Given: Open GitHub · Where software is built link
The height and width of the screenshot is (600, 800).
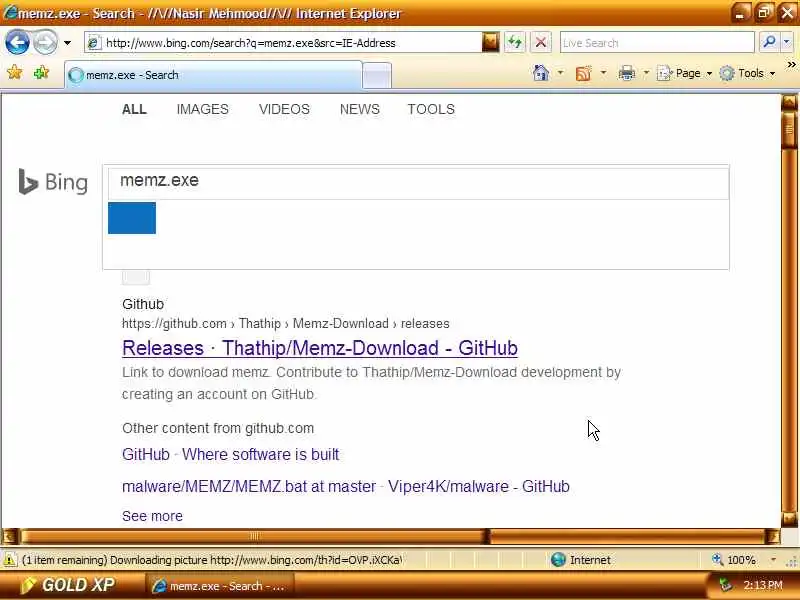Looking at the screenshot, I should (x=231, y=454).
